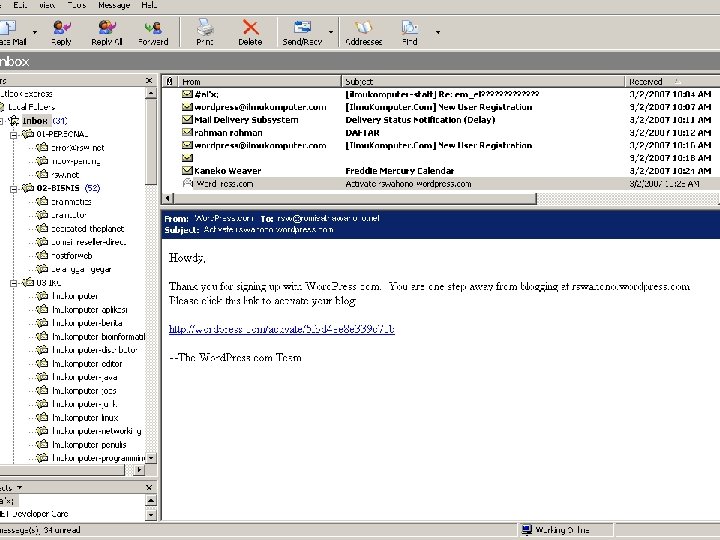Click the Find toolbar icon

pos(410,31)
